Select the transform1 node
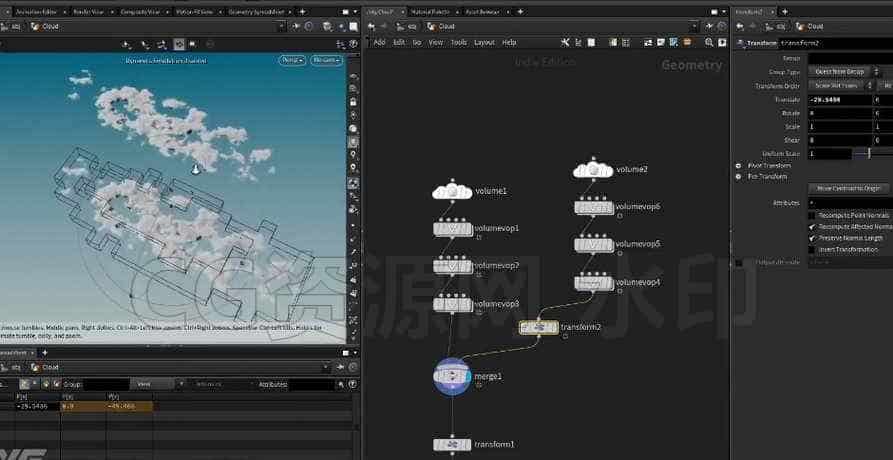This screenshot has width=893, height=460. tap(453, 445)
